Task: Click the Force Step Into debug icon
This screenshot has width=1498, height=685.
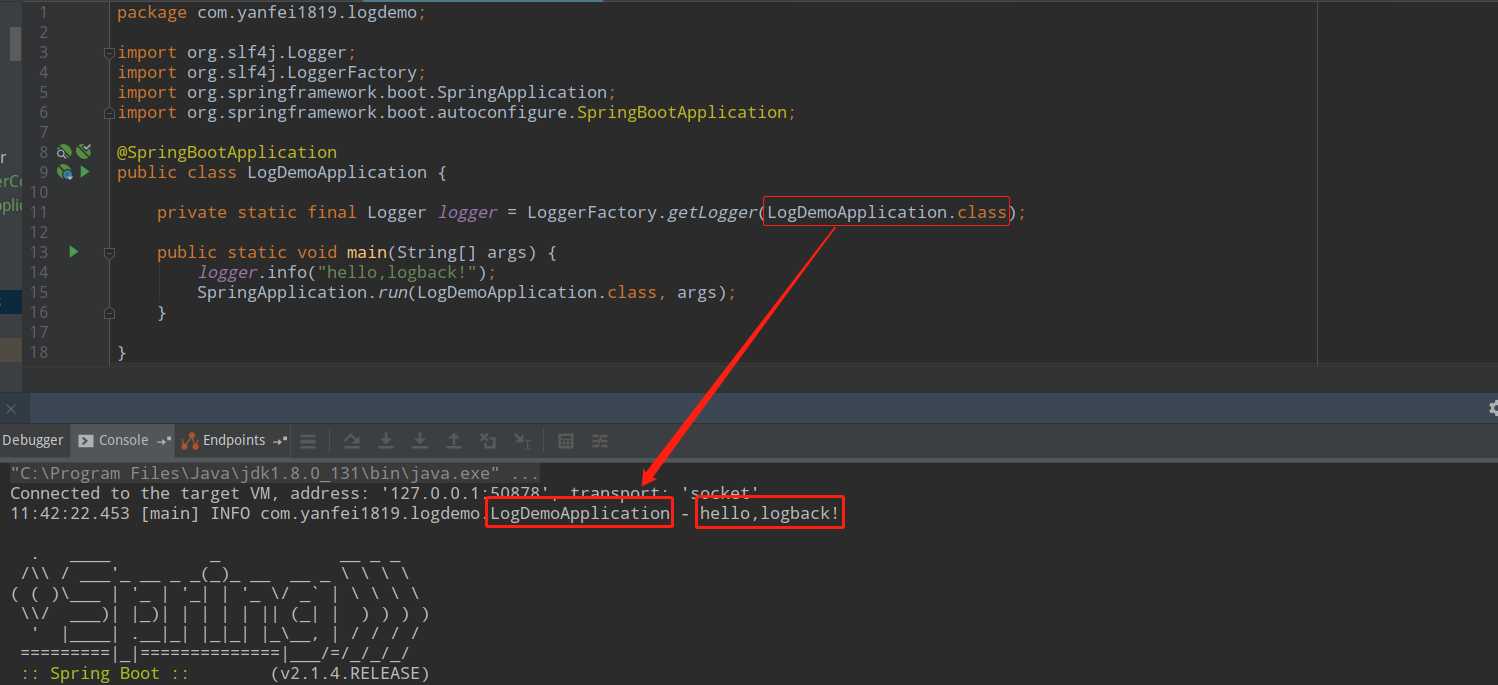Action: point(420,441)
